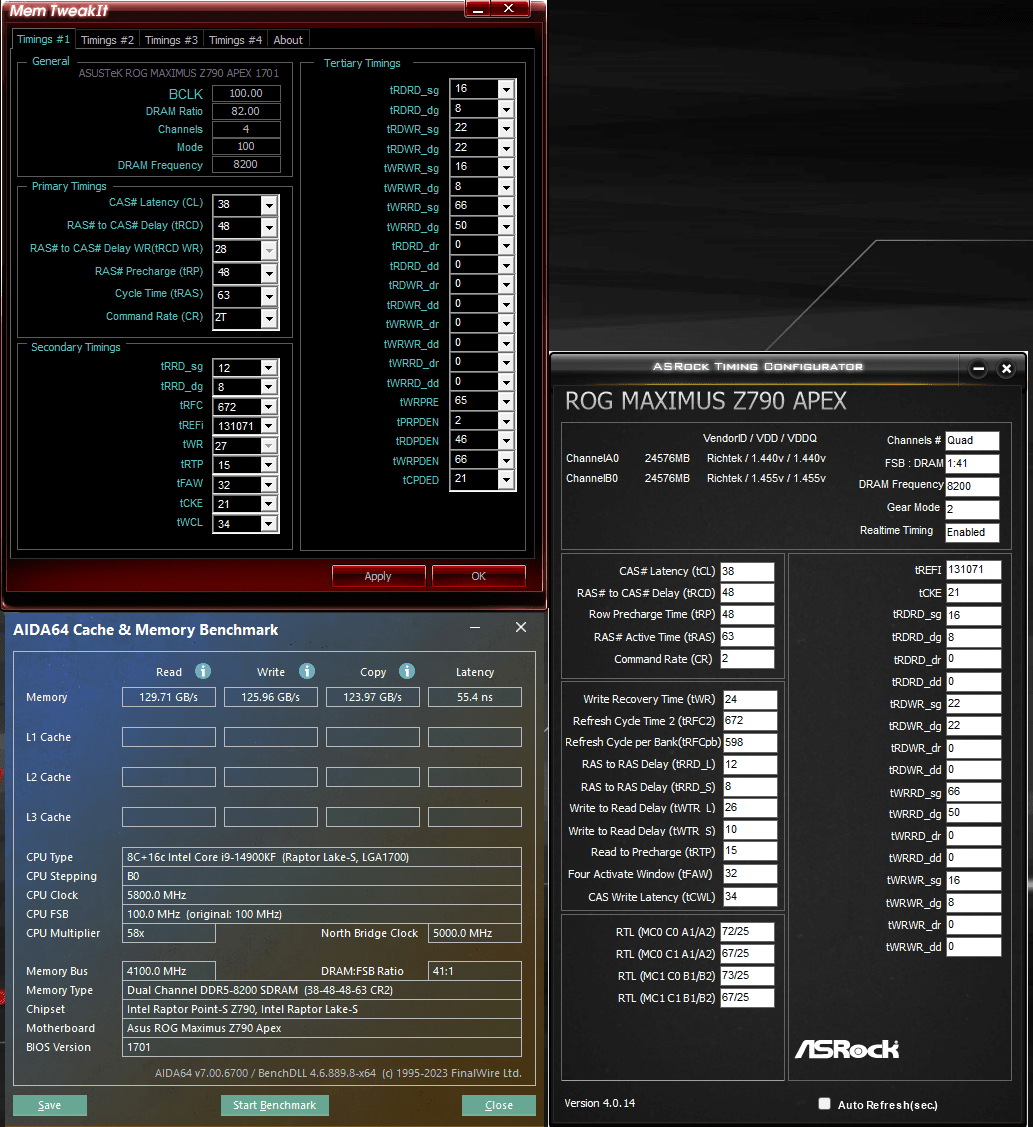Close the AIDA64 benchmark window
This screenshot has height=1127, width=1033.
521,627
